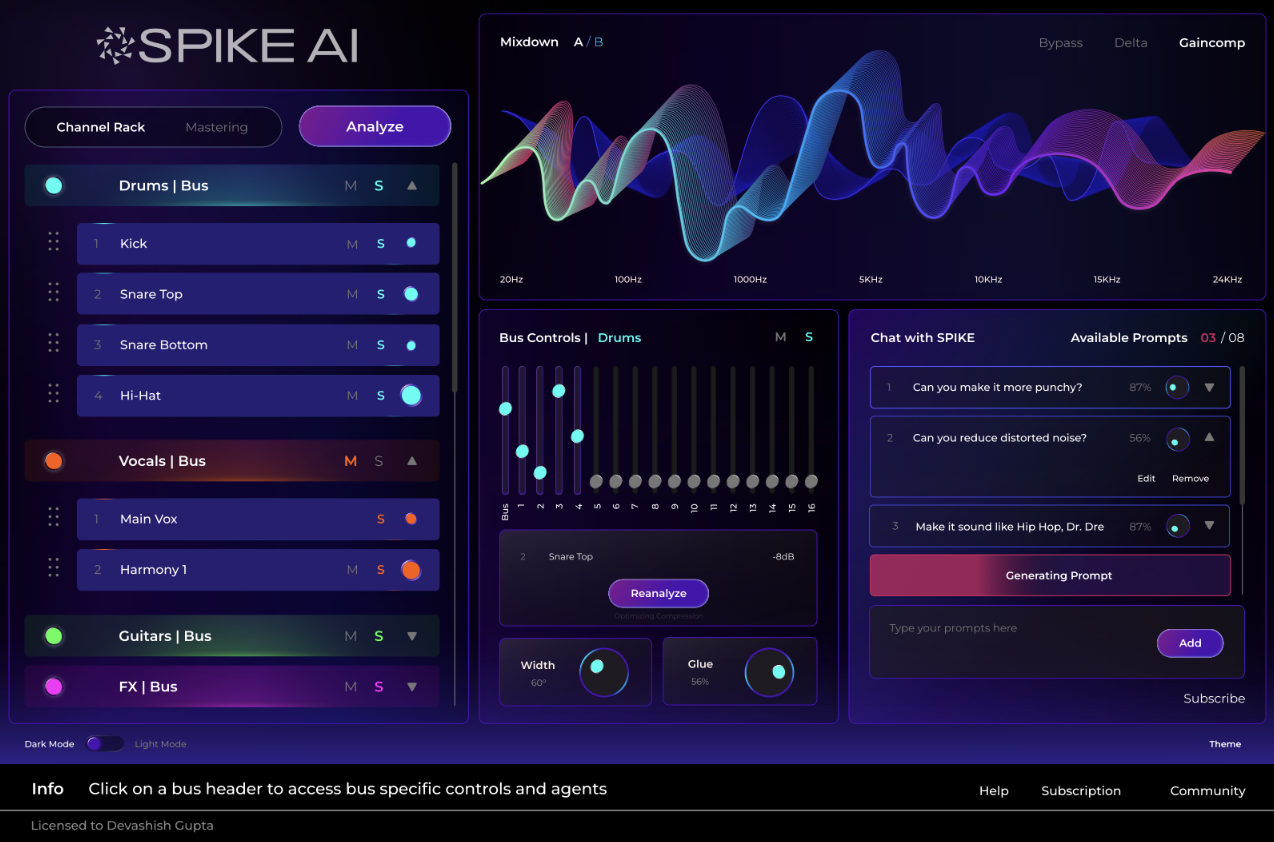This screenshot has width=1274, height=842.
Task: Click the Reanalyze button for Snare Top
Action: [x=658, y=593]
